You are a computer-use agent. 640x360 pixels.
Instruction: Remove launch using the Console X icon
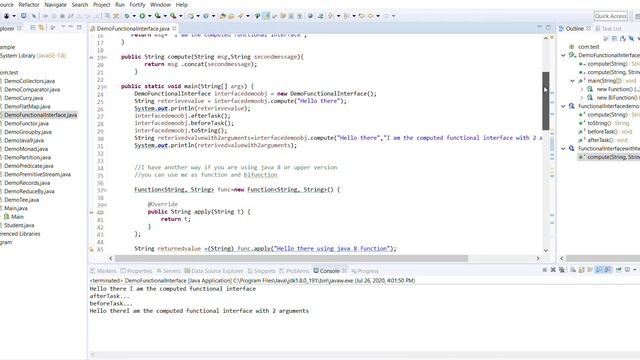tap(553, 270)
